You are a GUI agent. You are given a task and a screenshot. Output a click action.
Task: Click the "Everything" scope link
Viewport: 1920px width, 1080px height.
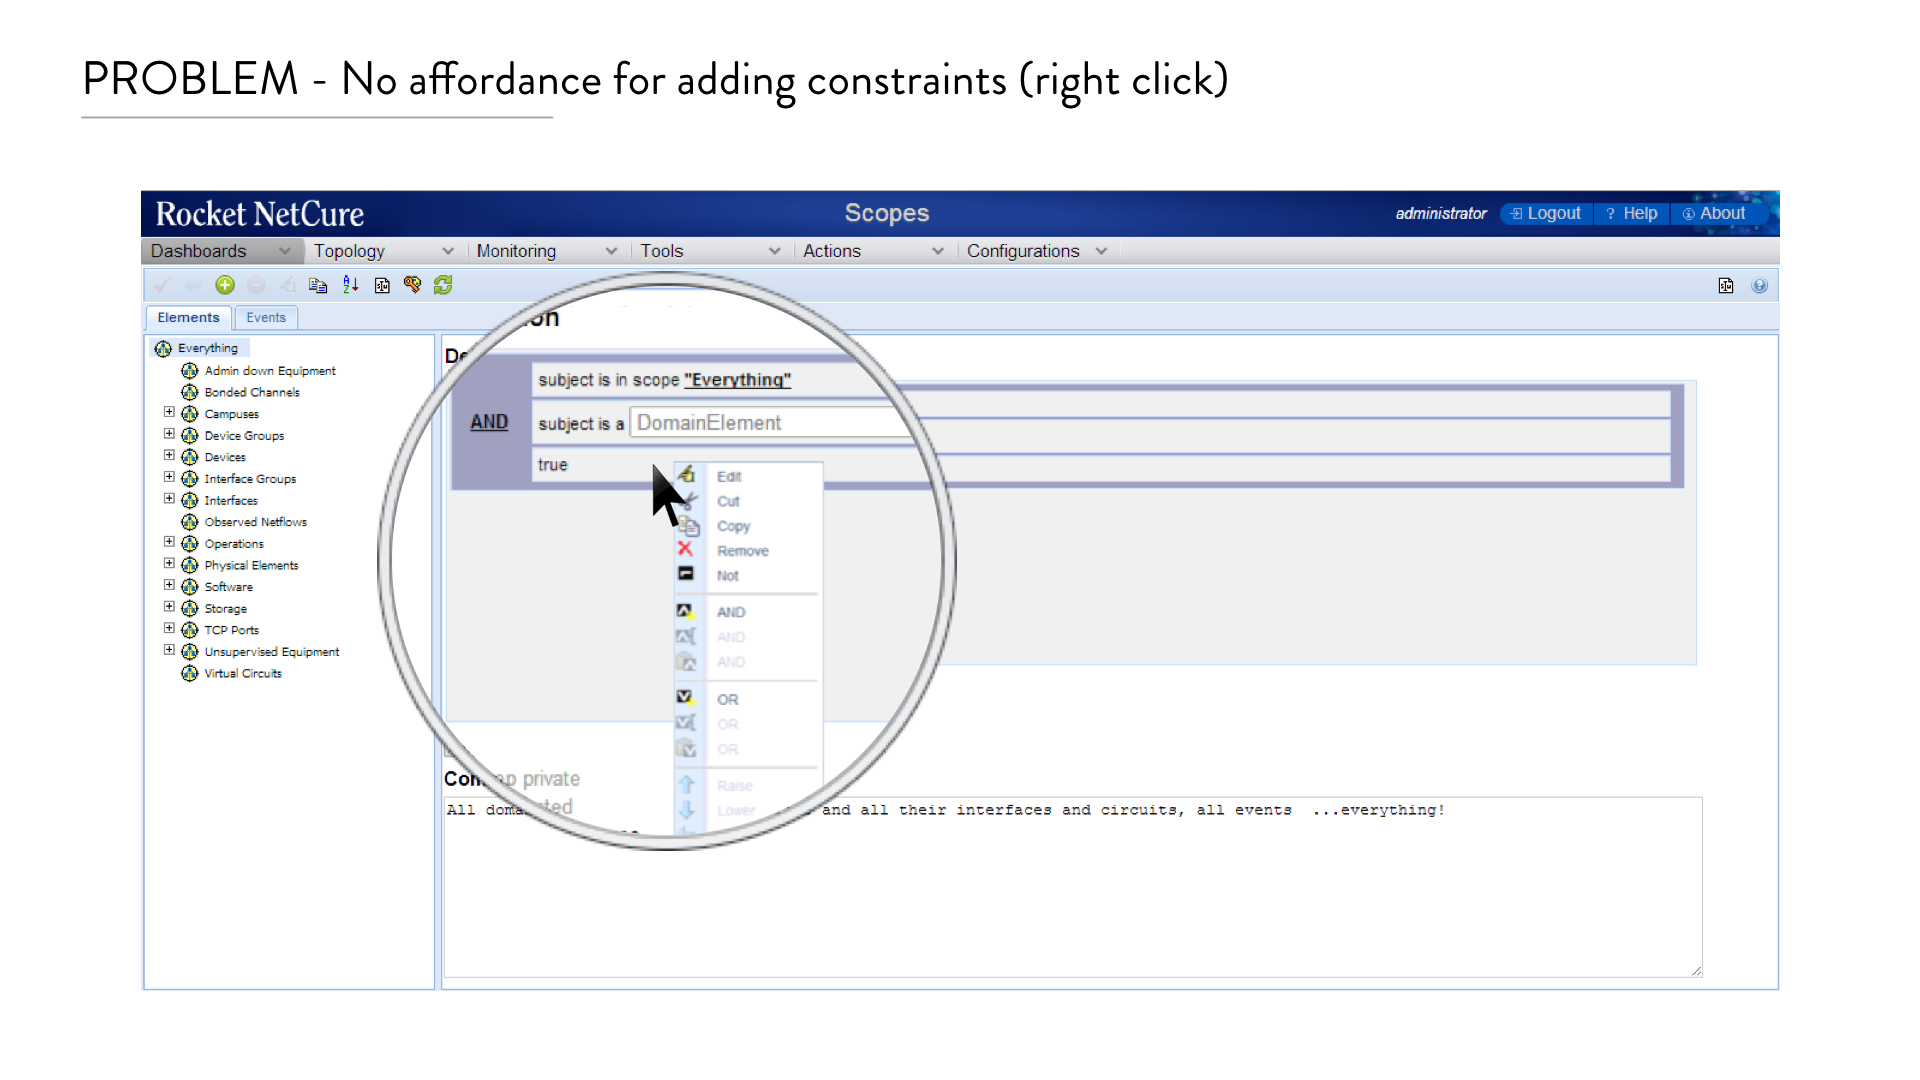pos(737,380)
